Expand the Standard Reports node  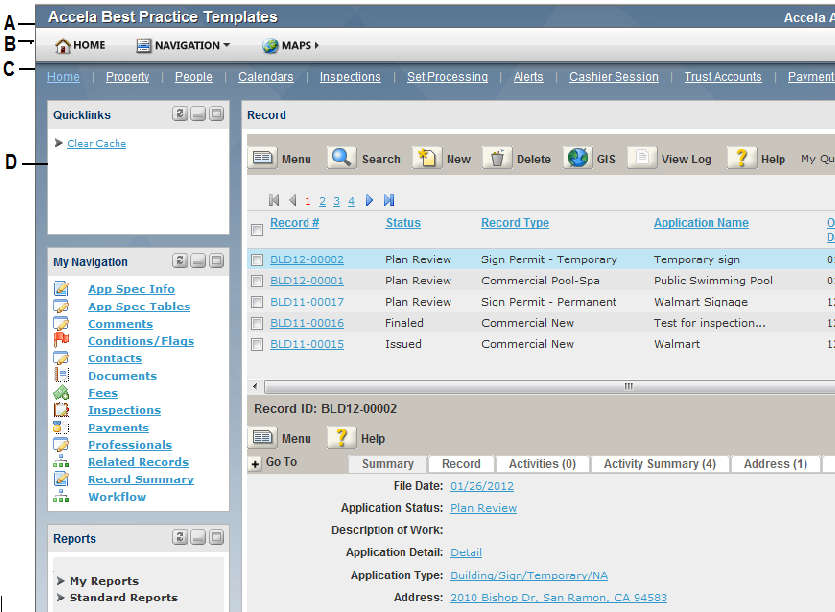tap(61, 597)
